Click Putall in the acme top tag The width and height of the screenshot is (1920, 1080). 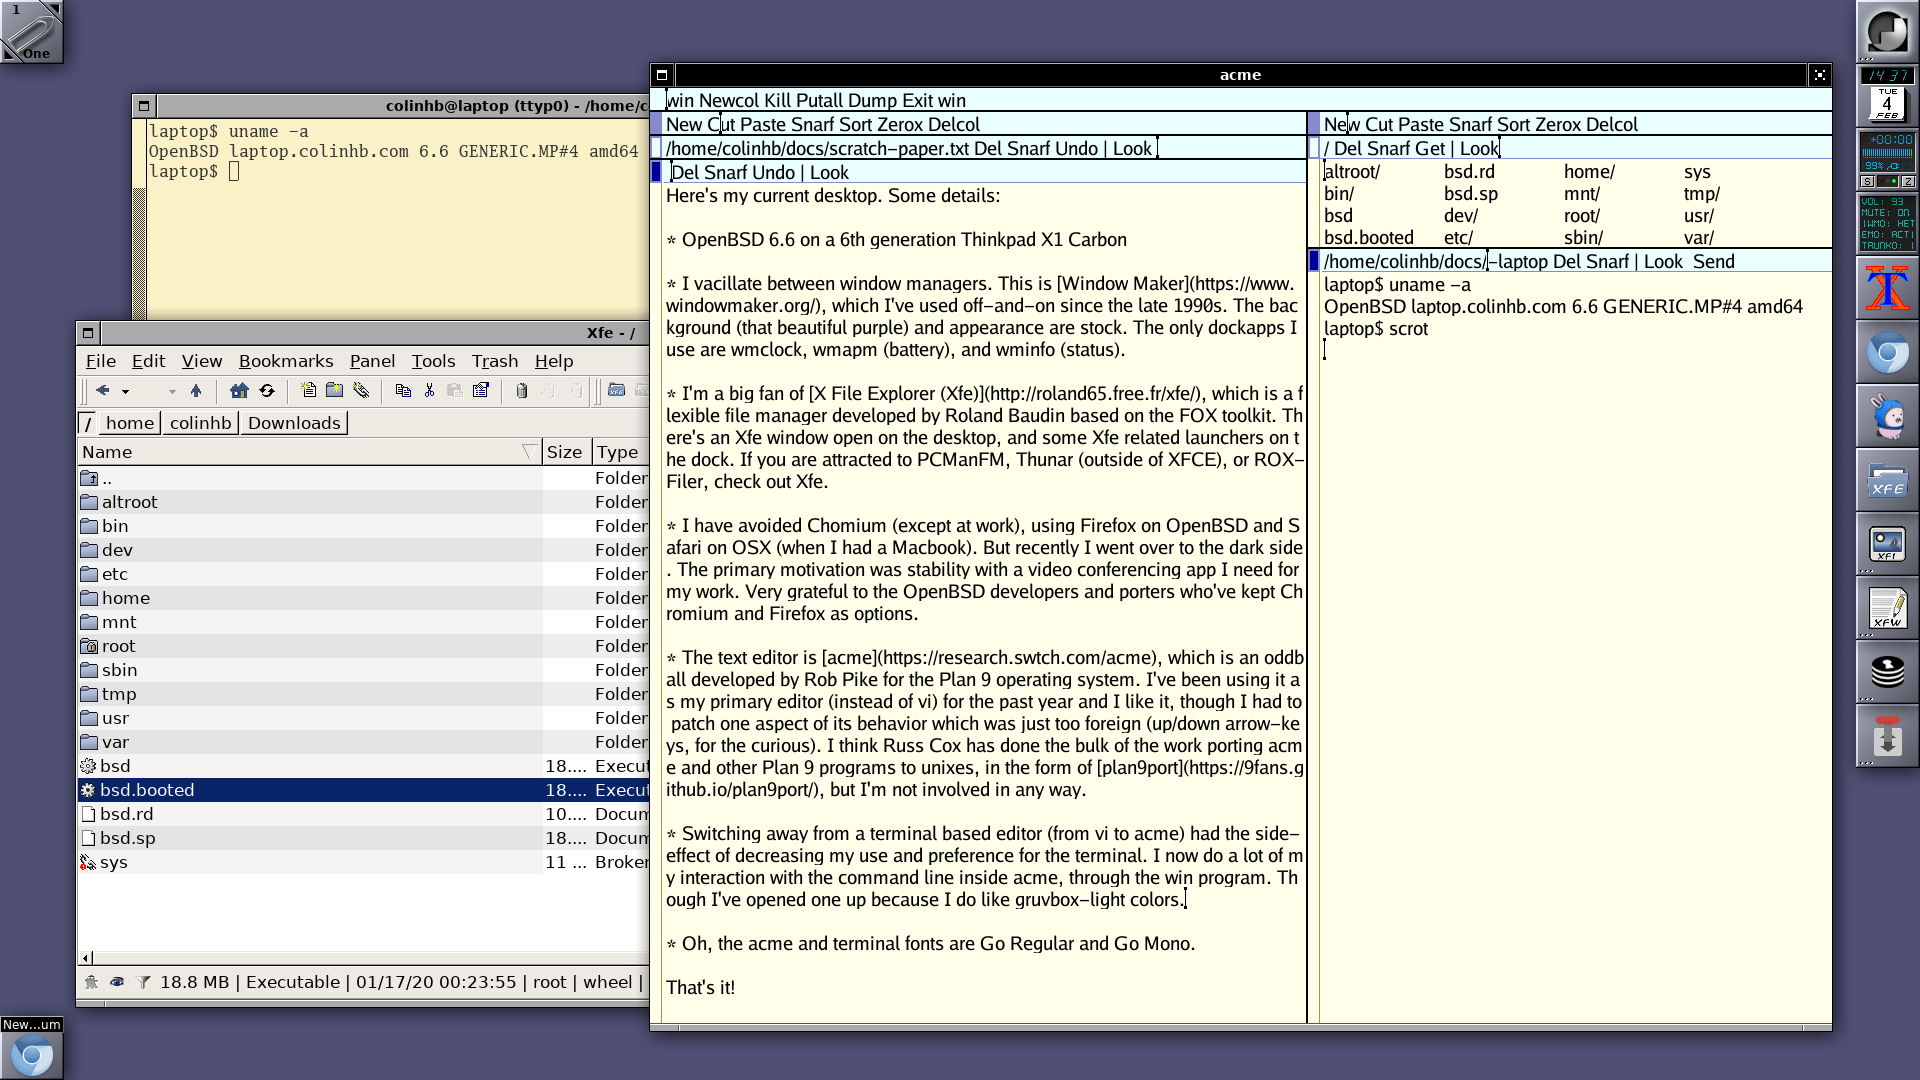819,100
